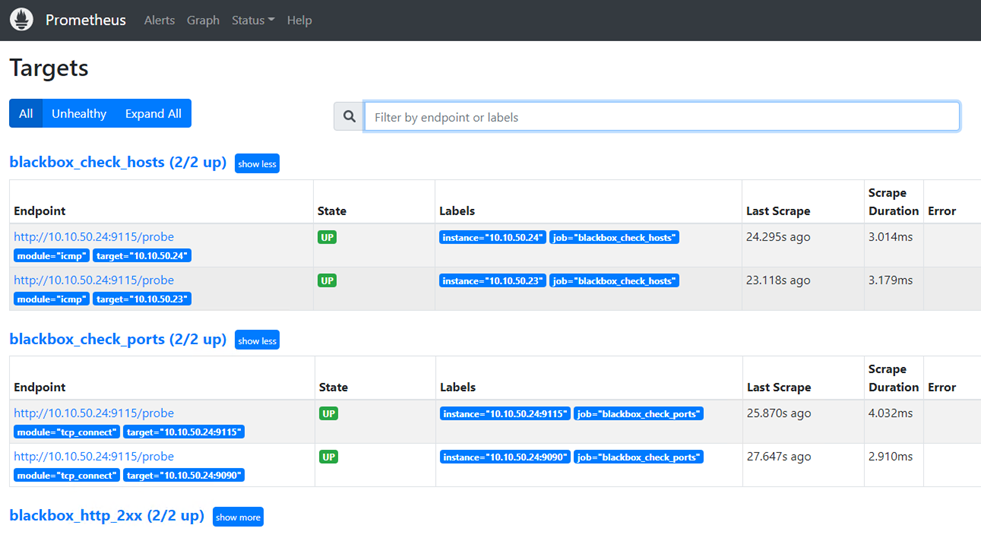
Task: Click the blackbox_http_2xx (2/2 up) heading
Action: pyautogui.click(x=107, y=515)
